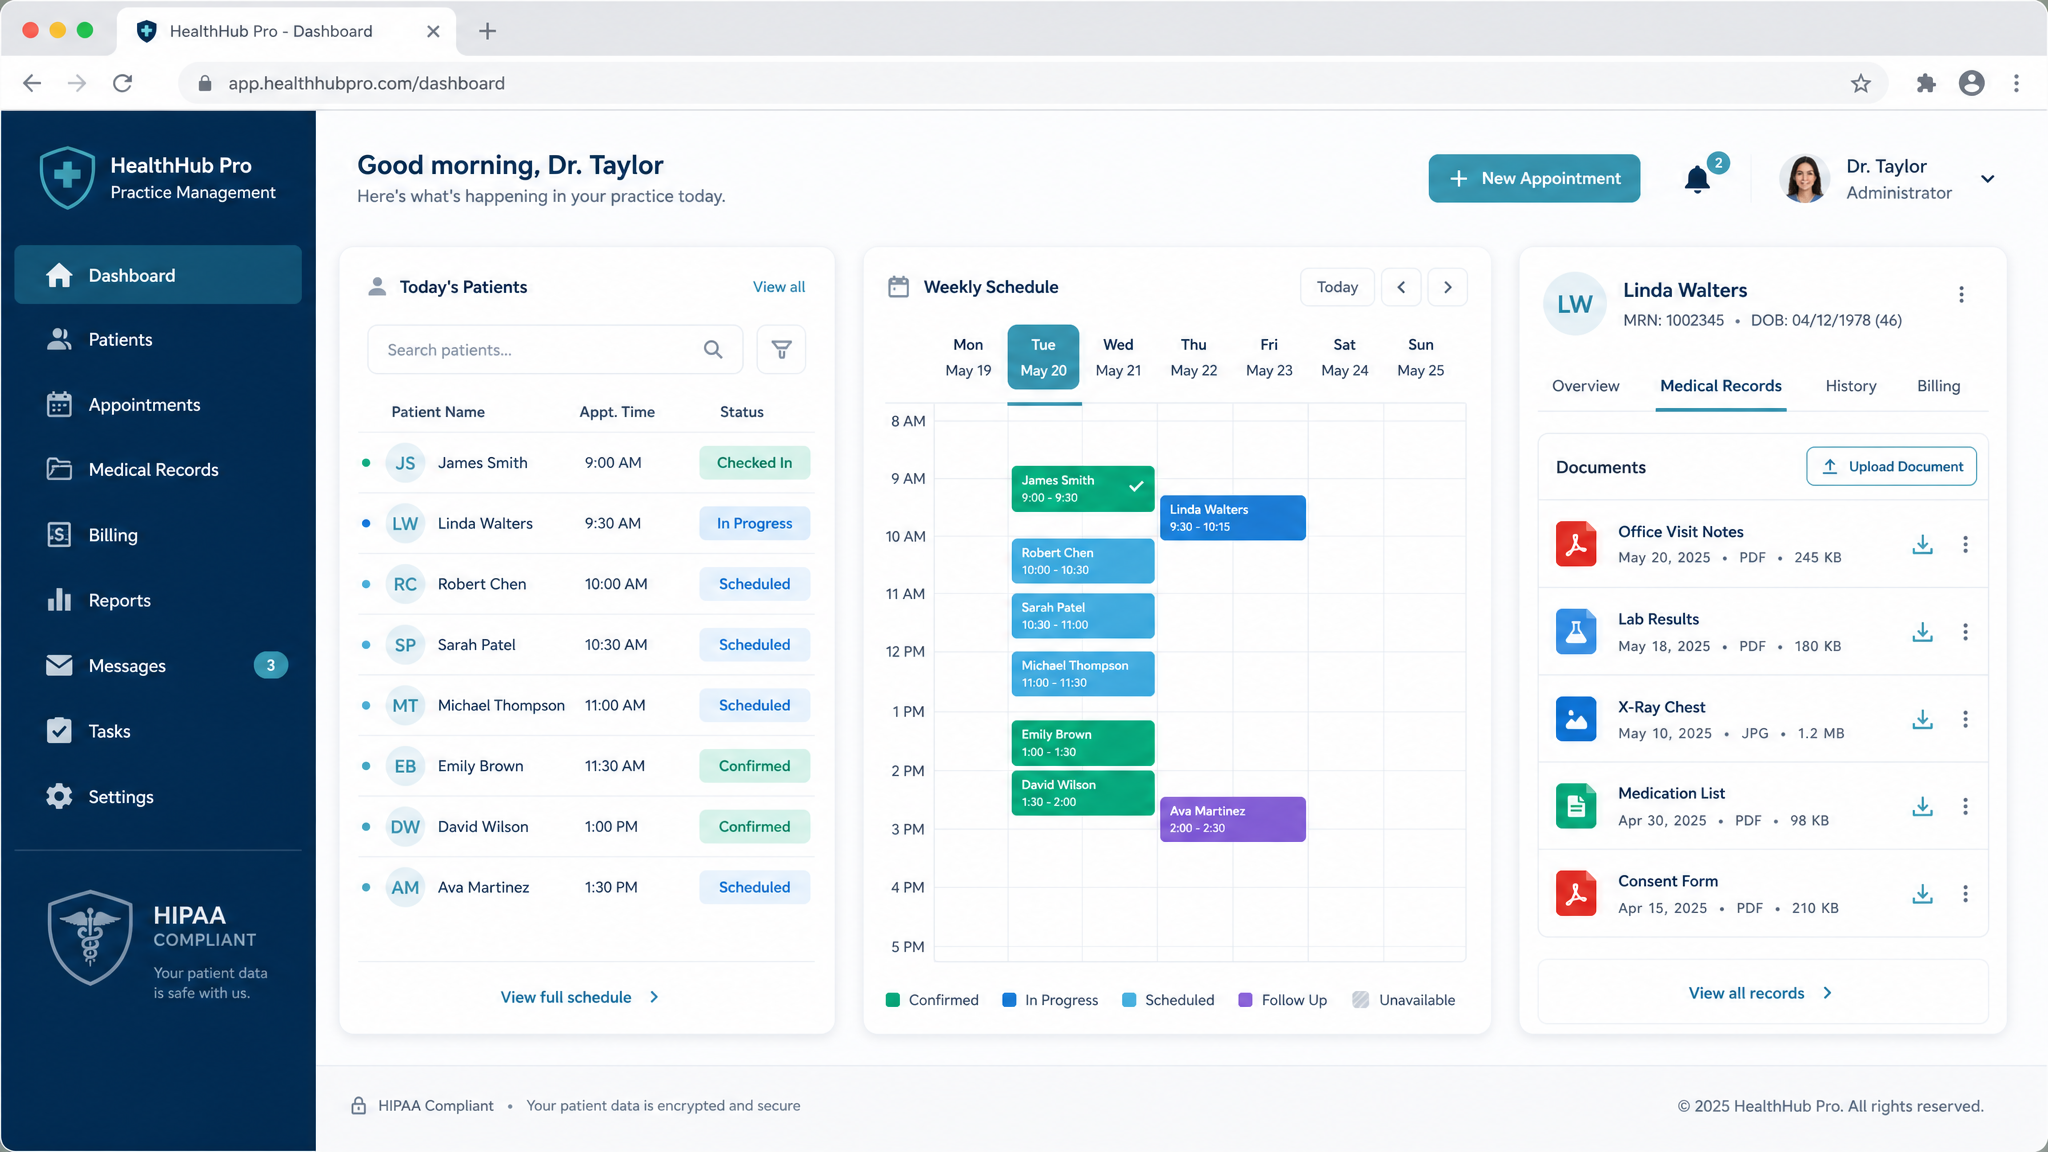
Task: Open James Smith 9:00 appointment block
Action: (x=1082, y=488)
